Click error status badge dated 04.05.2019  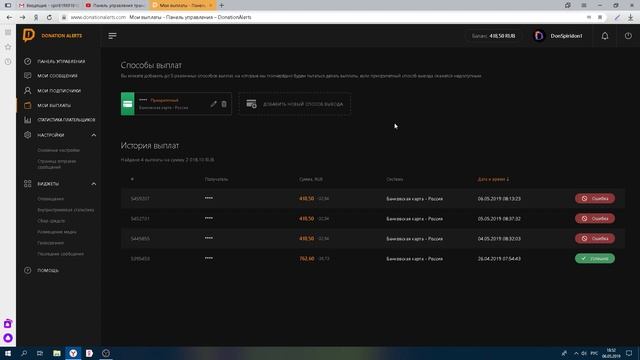tap(595, 238)
